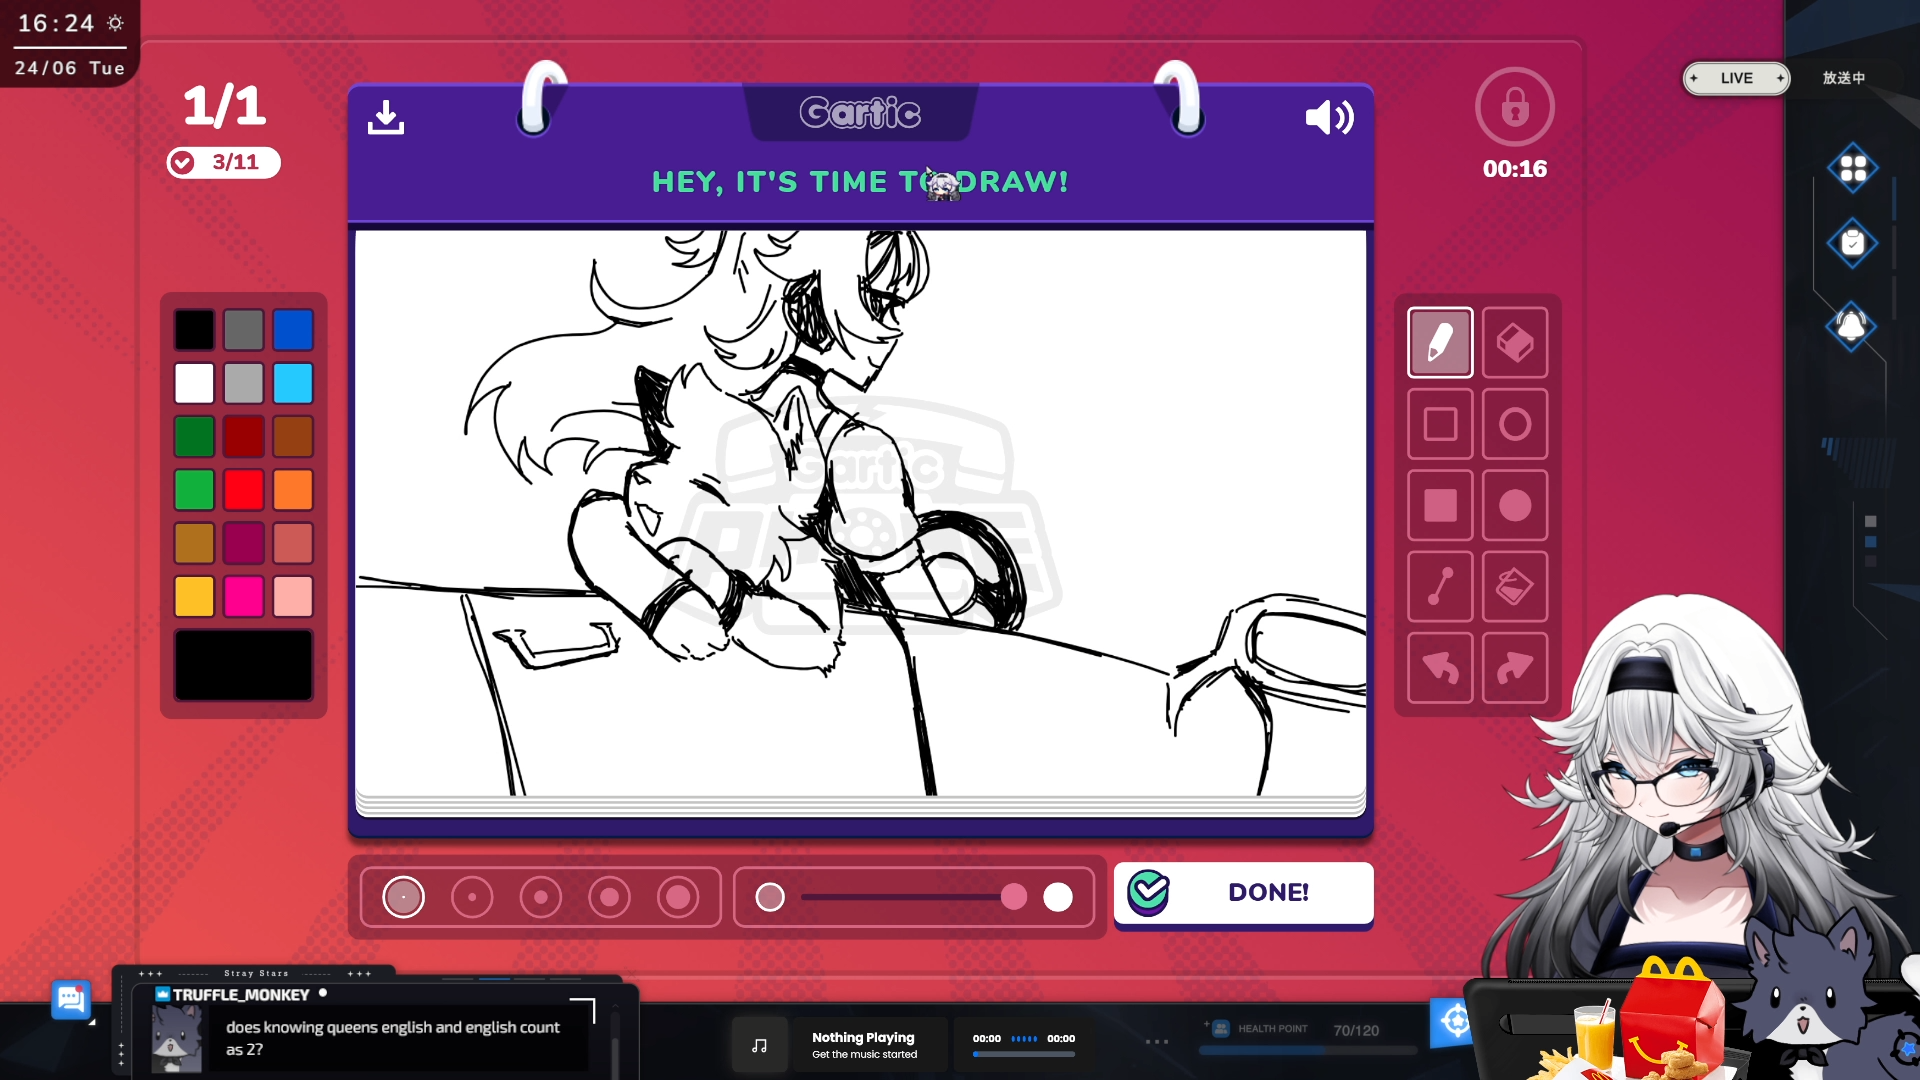Choose the fourth brush size

pos(609,897)
